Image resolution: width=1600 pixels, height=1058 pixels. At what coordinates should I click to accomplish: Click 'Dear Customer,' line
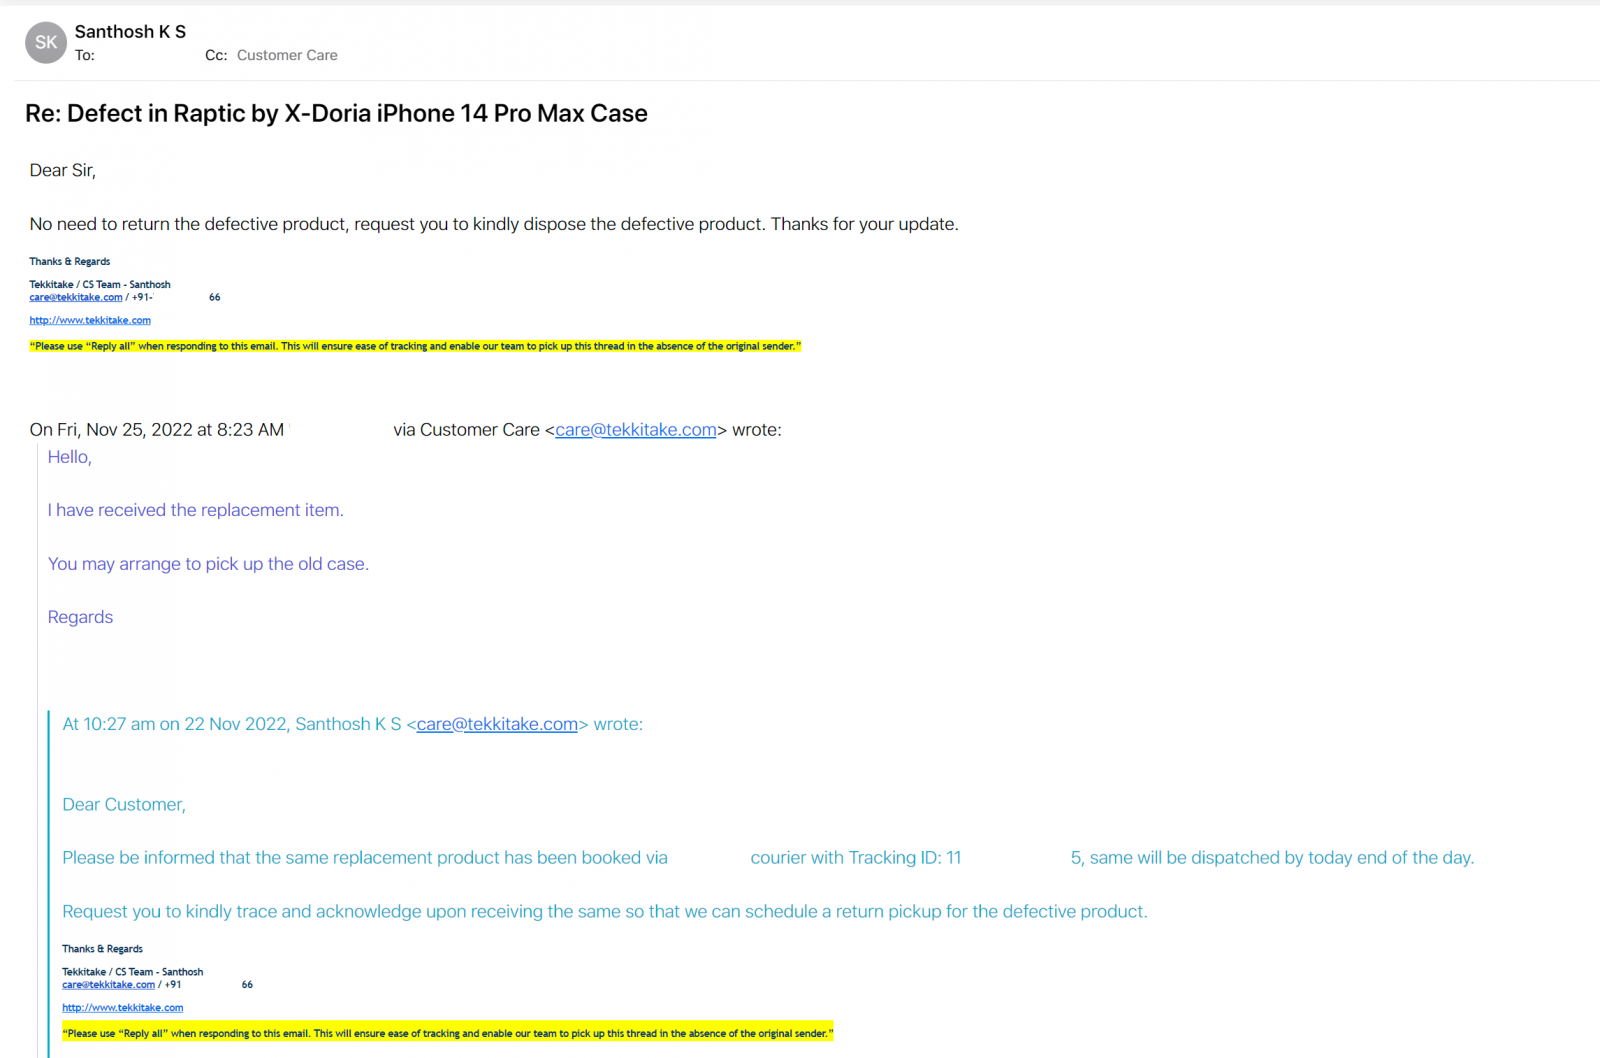[x=124, y=804]
